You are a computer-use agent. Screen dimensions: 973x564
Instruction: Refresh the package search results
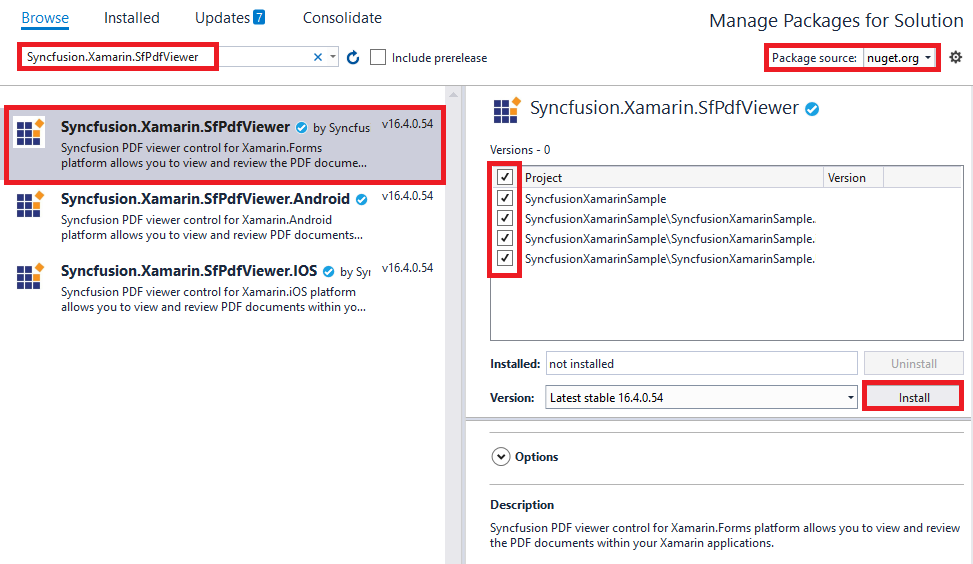pyautogui.click(x=353, y=58)
